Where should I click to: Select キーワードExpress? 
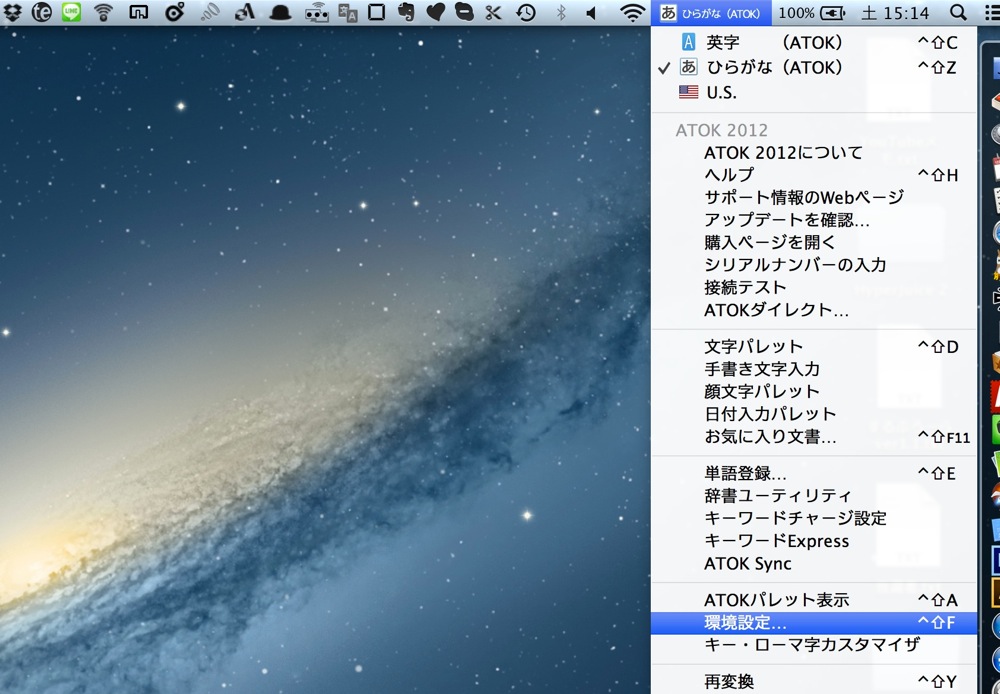coord(814,541)
